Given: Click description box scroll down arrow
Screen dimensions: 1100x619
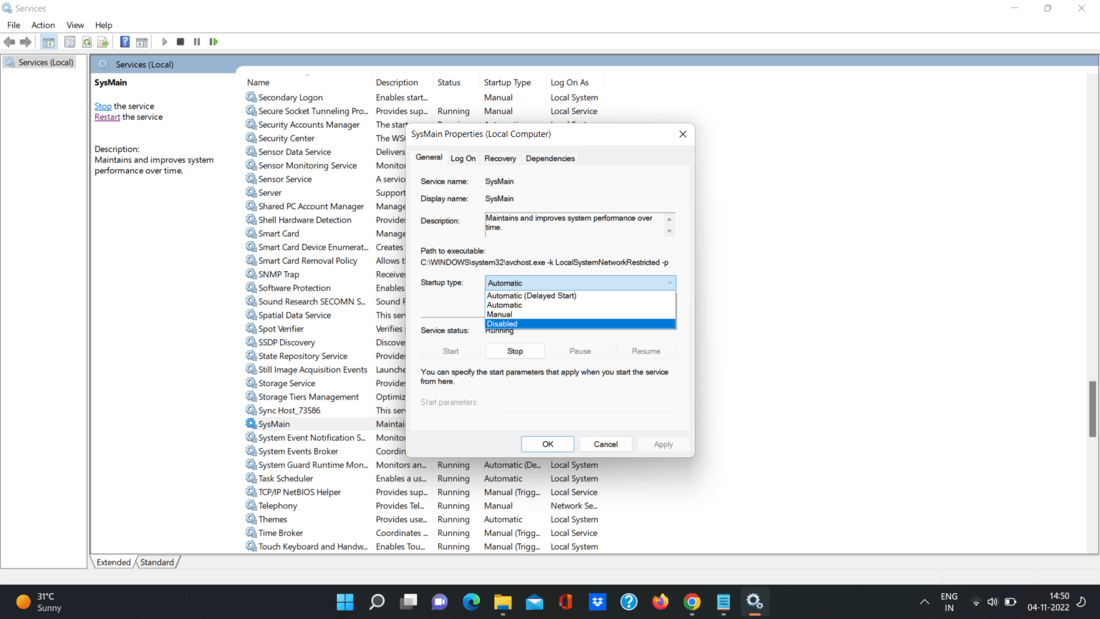Looking at the screenshot, I should point(669,232).
